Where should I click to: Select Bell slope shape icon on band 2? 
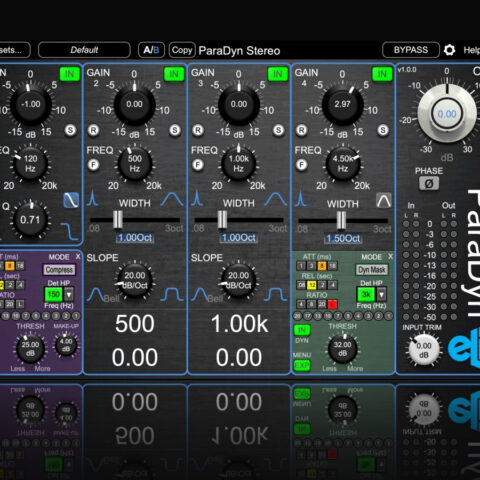(96, 295)
